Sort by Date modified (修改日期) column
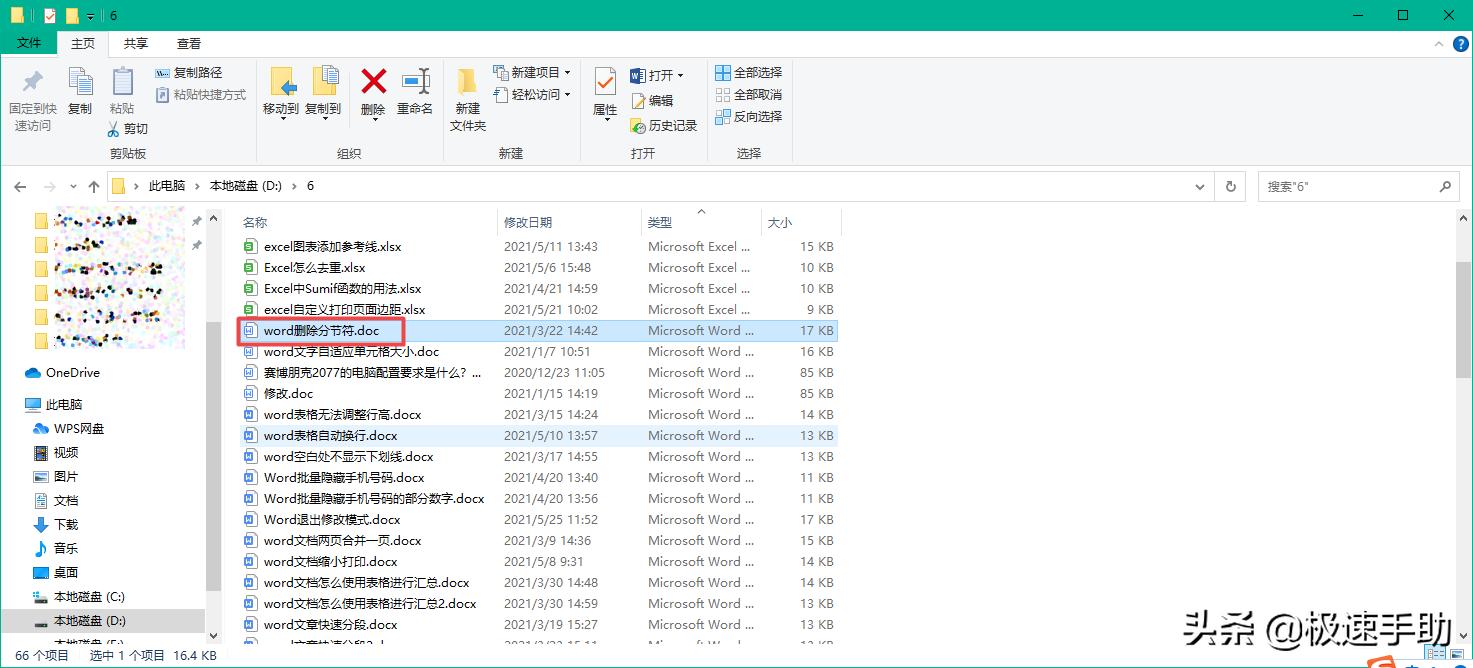The height and width of the screenshot is (668, 1473). point(528,223)
